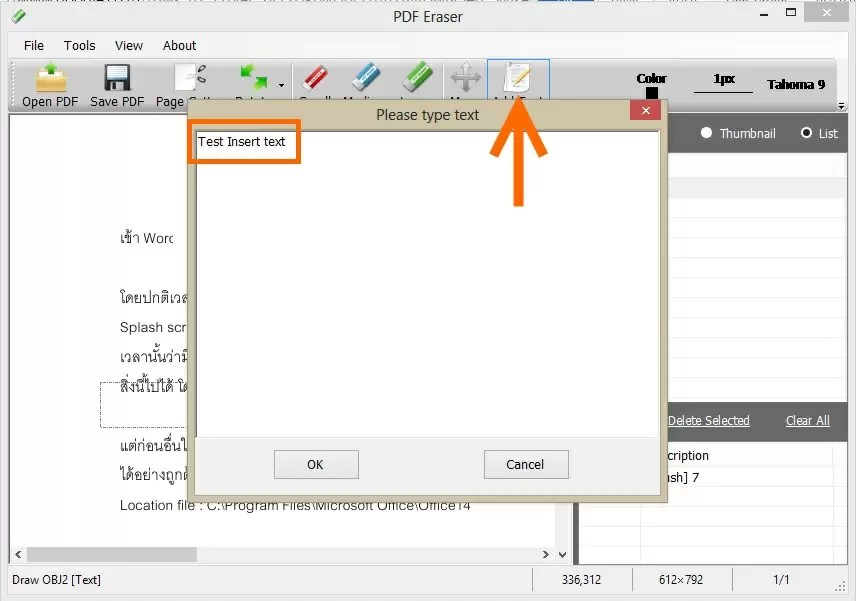
Task: Confirm text entry with OK button
Action: tap(316, 464)
